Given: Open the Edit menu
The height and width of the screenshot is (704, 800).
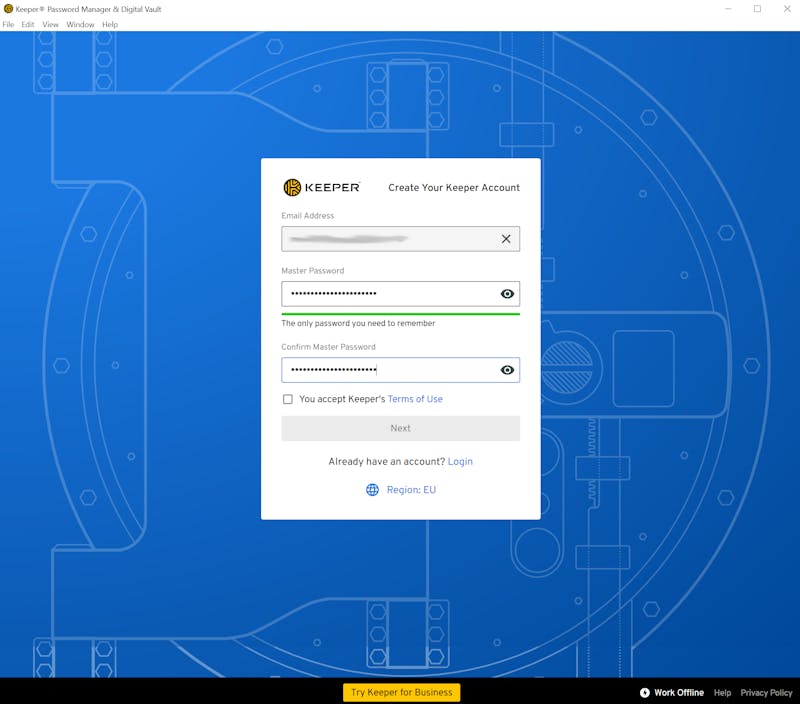Looking at the screenshot, I should pyautogui.click(x=28, y=24).
